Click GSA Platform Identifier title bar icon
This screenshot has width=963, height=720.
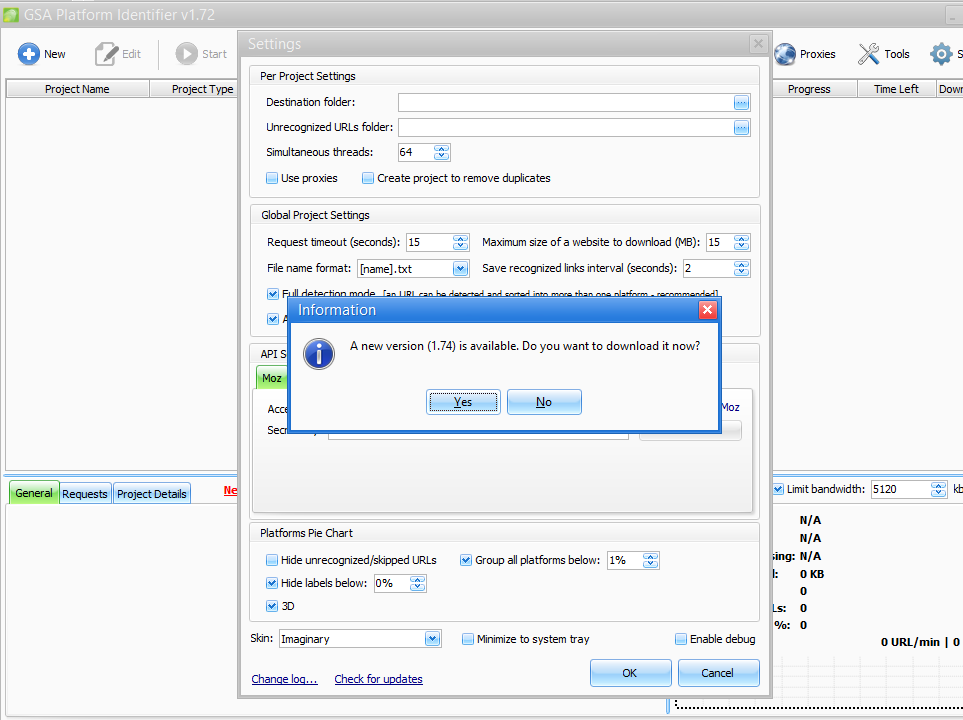[x=11, y=15]
